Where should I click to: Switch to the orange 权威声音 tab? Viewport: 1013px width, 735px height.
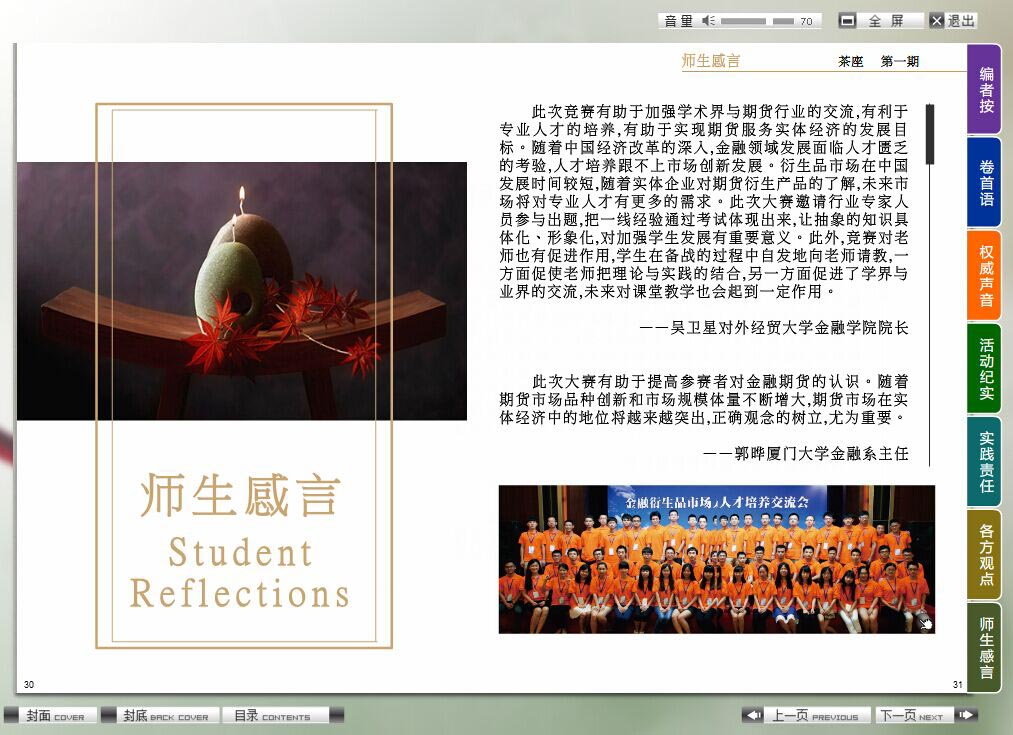[986, 275]
